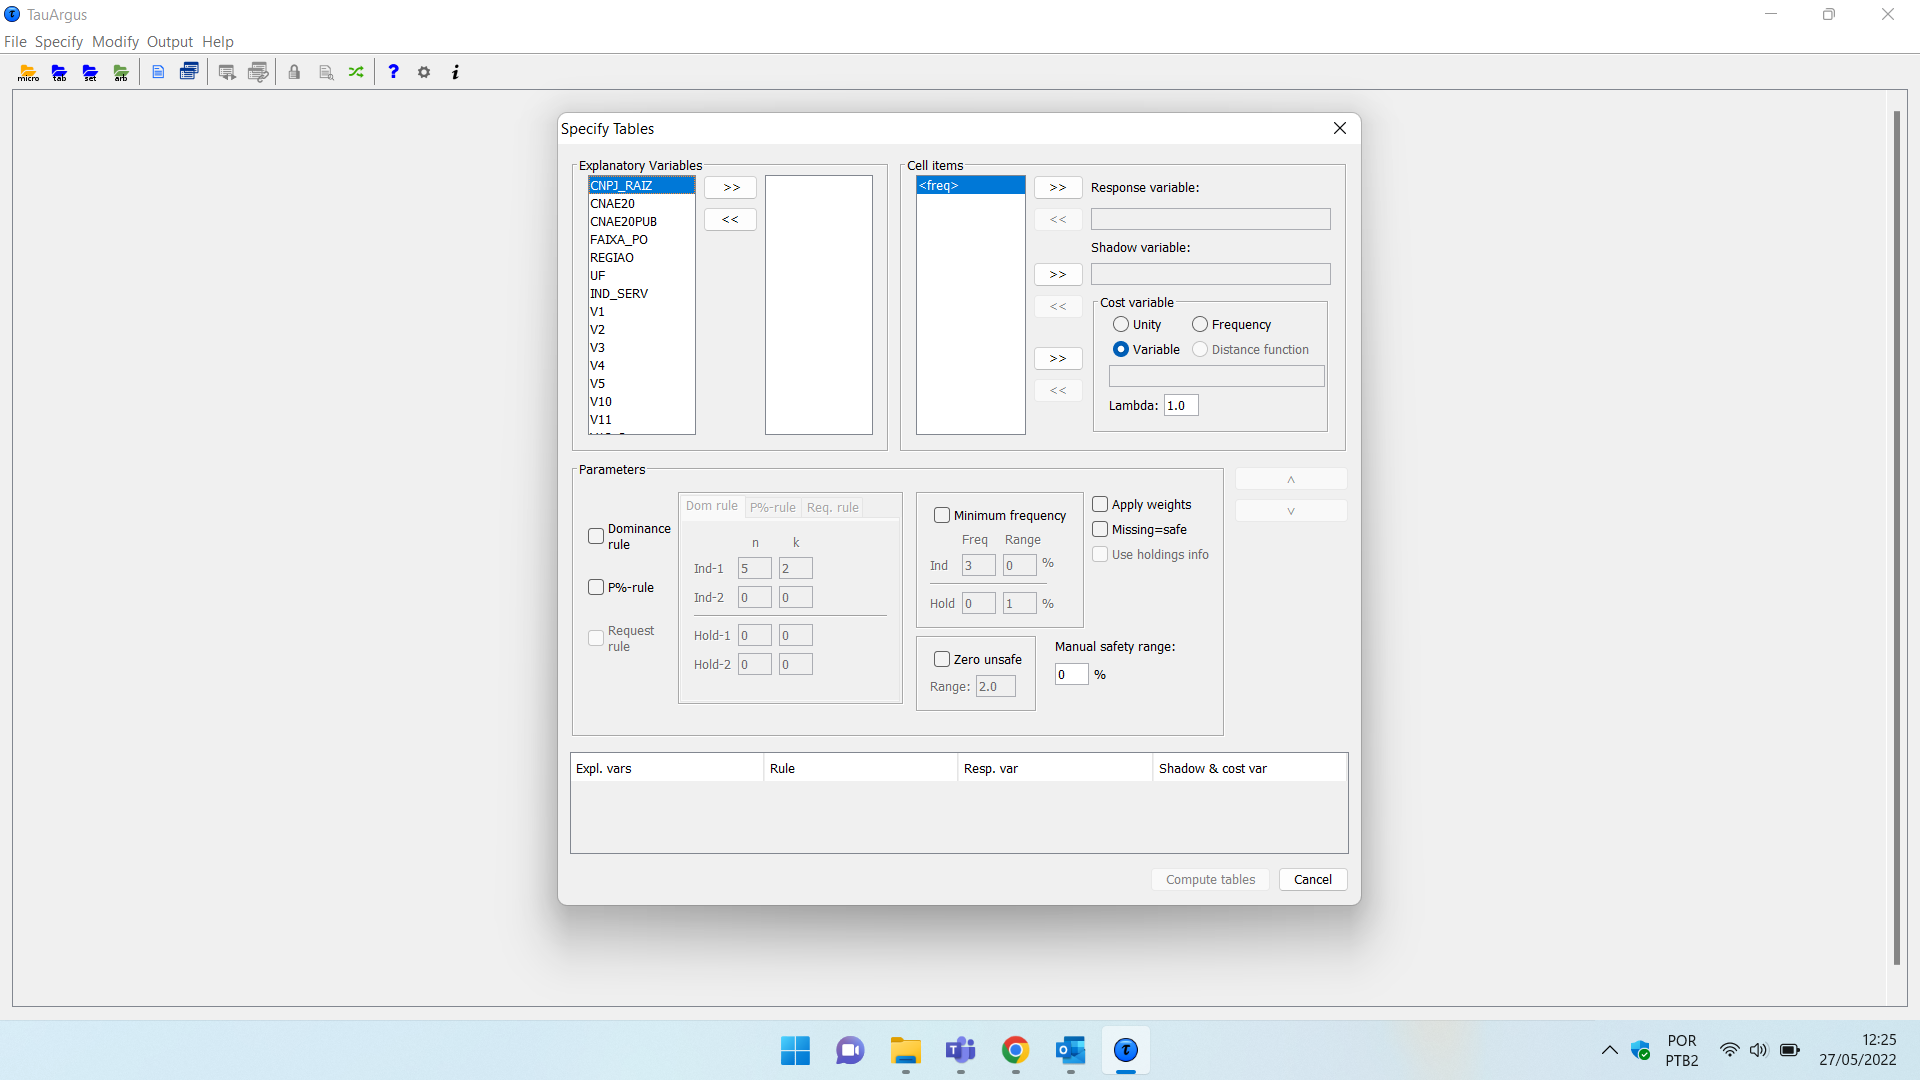
Task: Open the Output menu
Action: 169,41
